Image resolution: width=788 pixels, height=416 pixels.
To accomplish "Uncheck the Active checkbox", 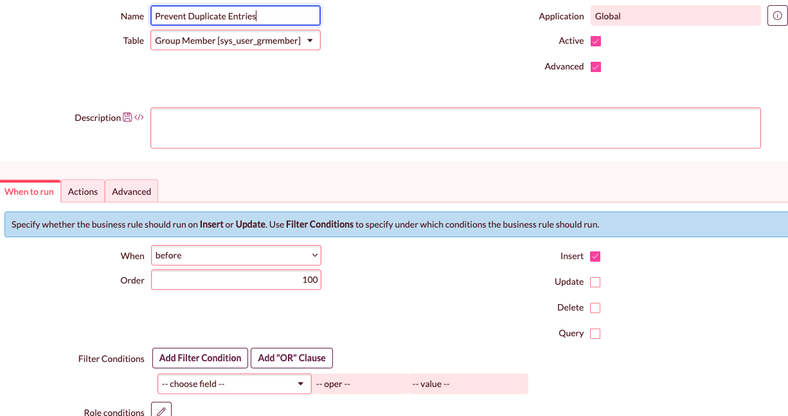I will pos(596,42).
